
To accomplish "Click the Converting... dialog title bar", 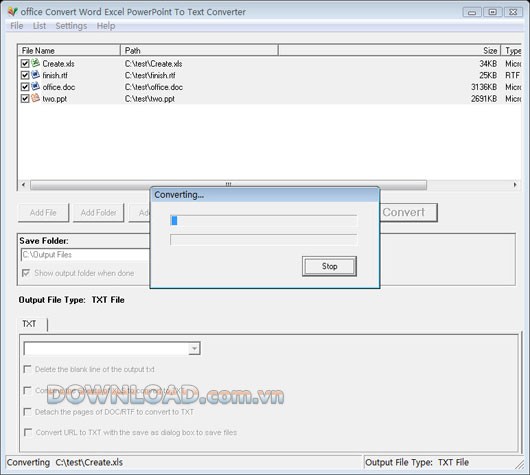I will click(x=265, y=195).
